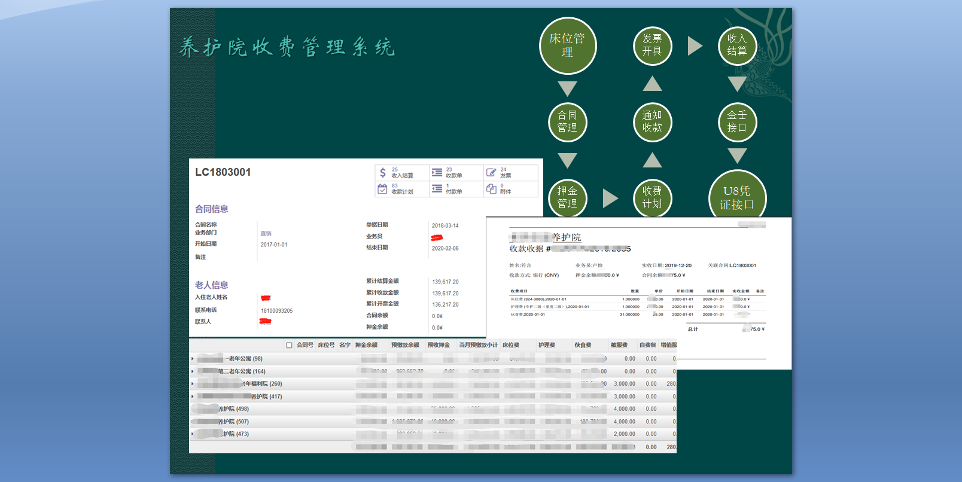The image size is (962, 482).
Task: Click the 通知收款 circle in flowchart
Action: [652, 121]
